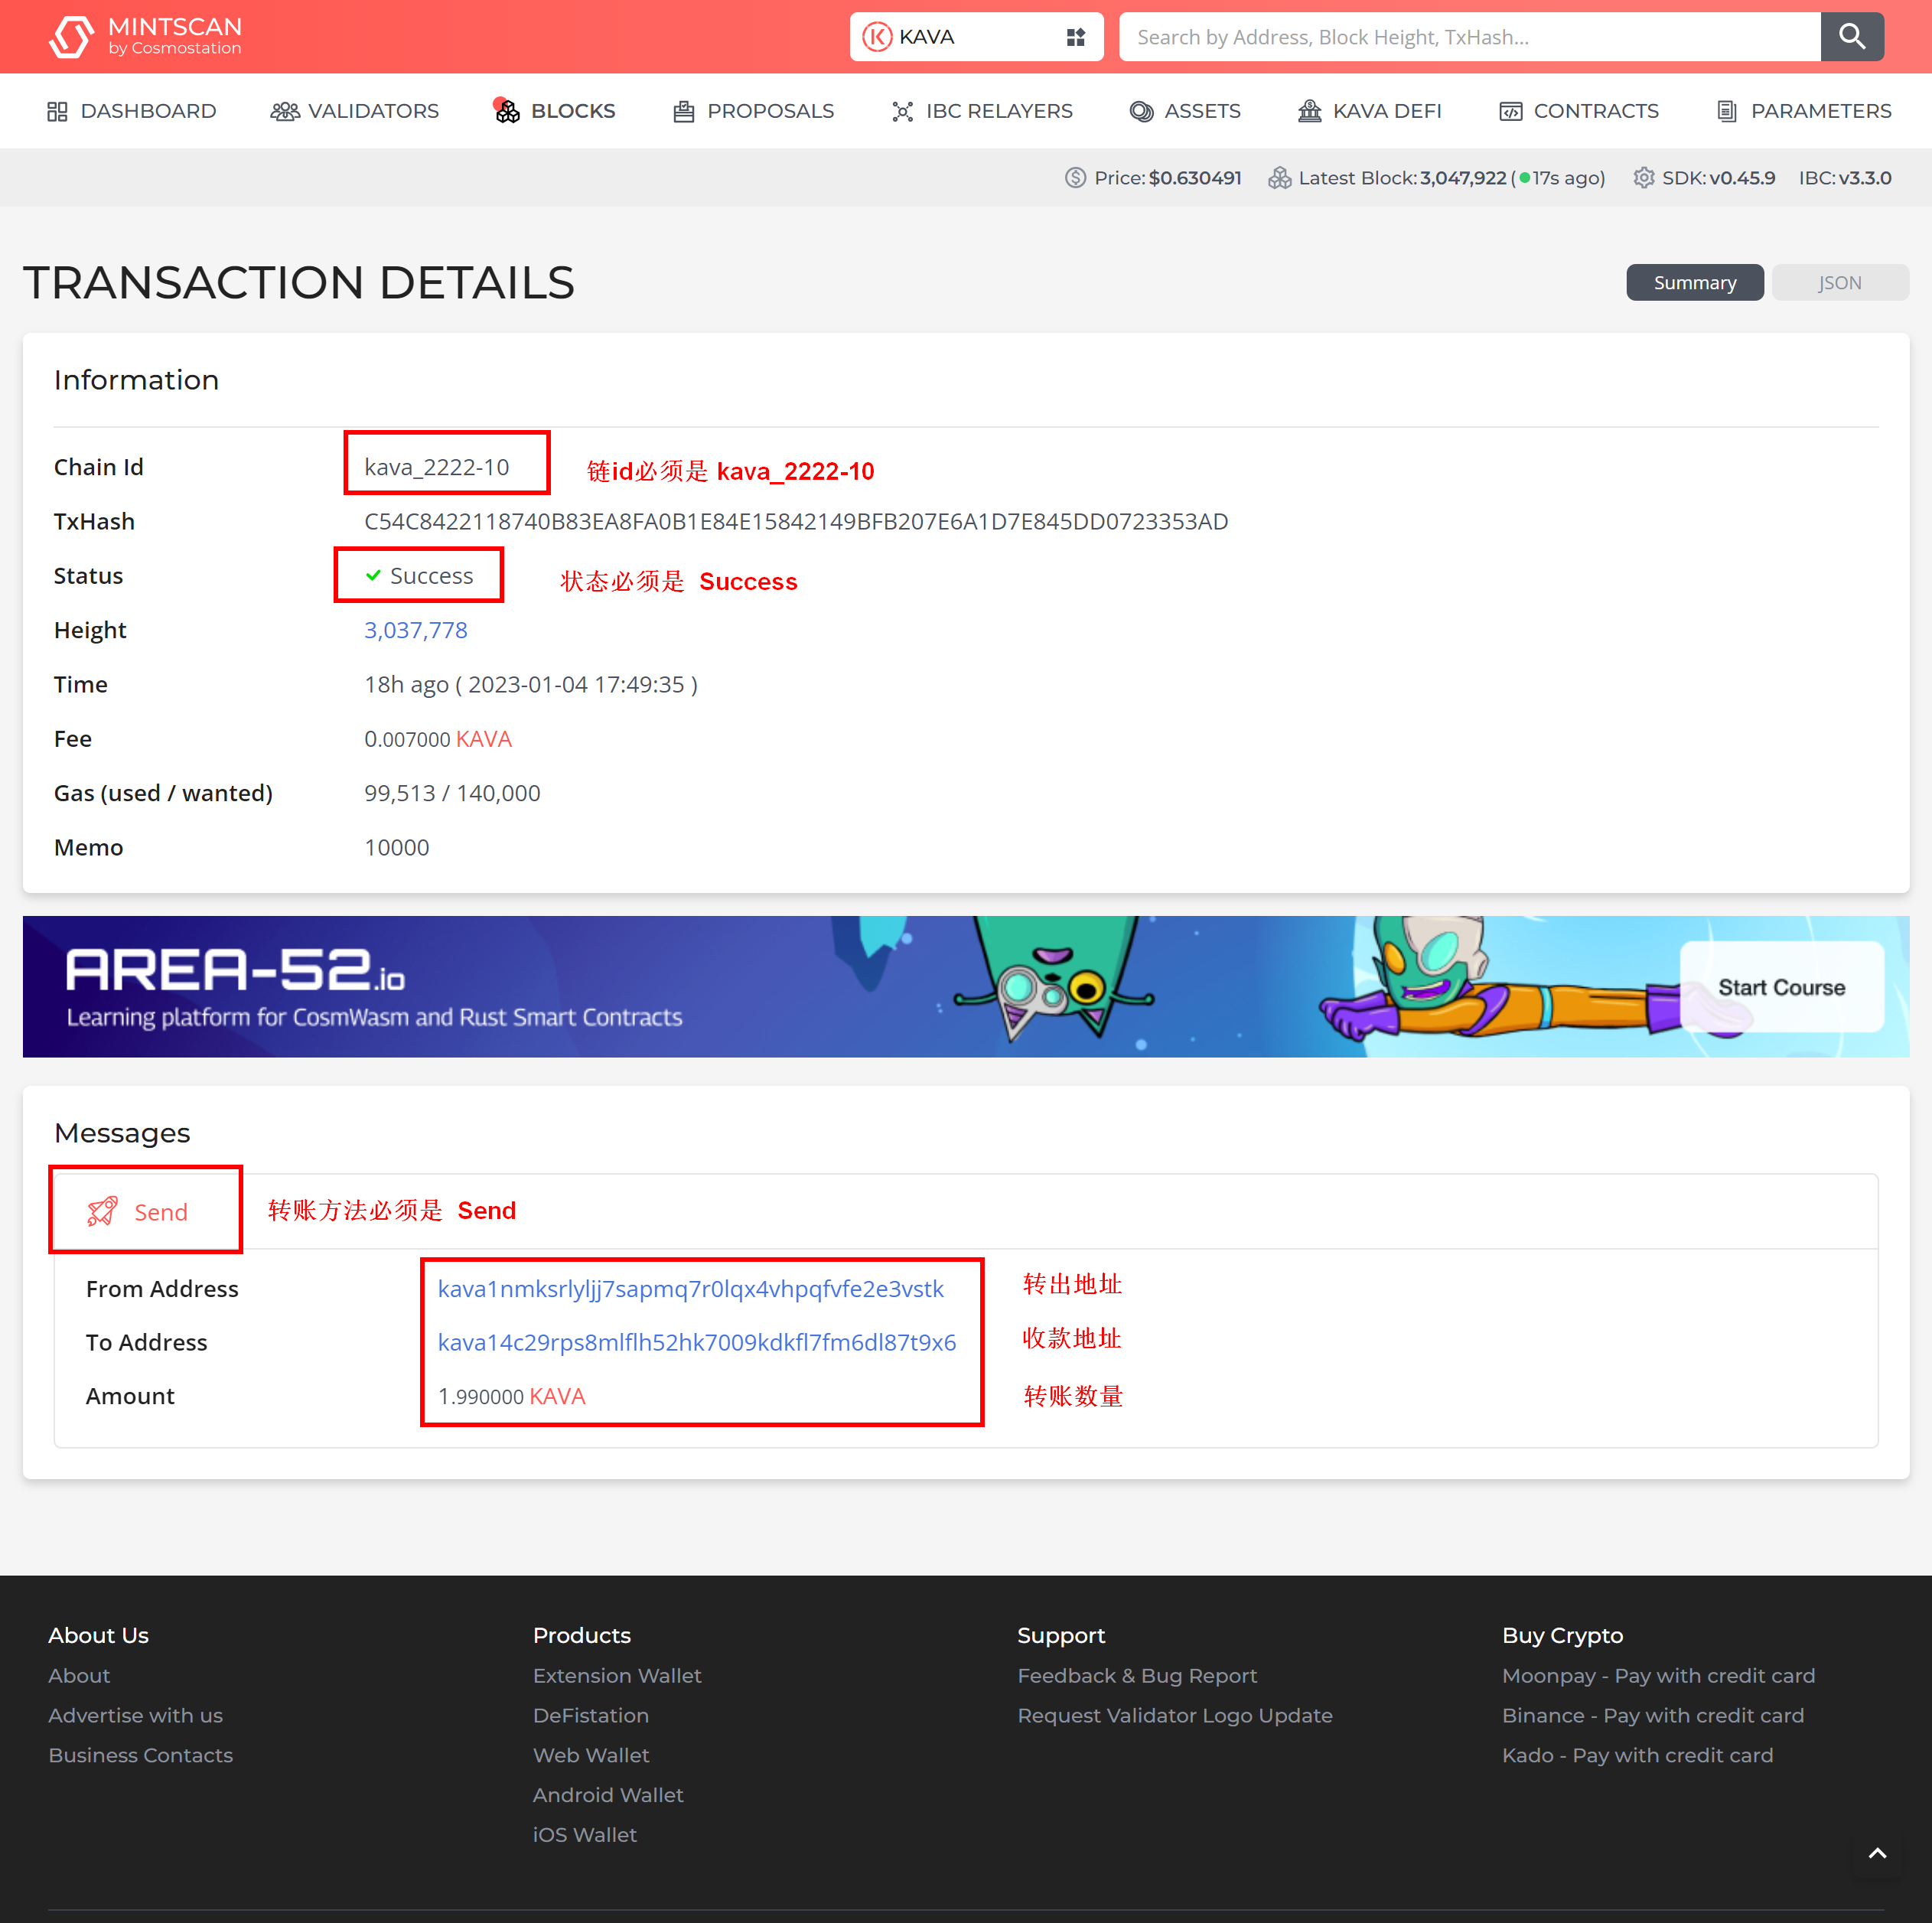Click the To Address kava14c29 link
Image resolution: width=1932 pixels, height=1923 pixels.
tap(697, 1342)
